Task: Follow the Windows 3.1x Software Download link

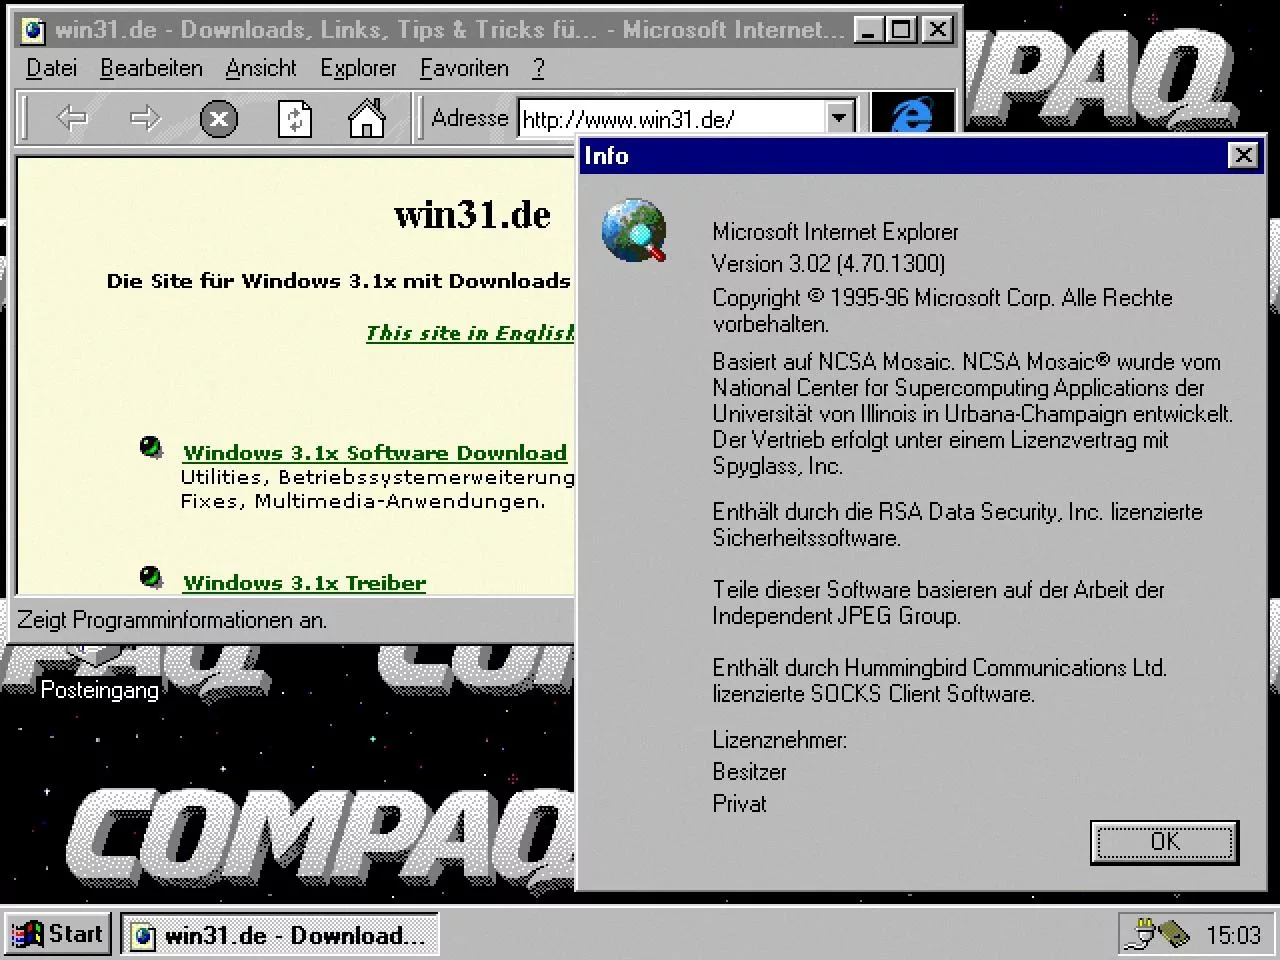Action: [374, 452]
